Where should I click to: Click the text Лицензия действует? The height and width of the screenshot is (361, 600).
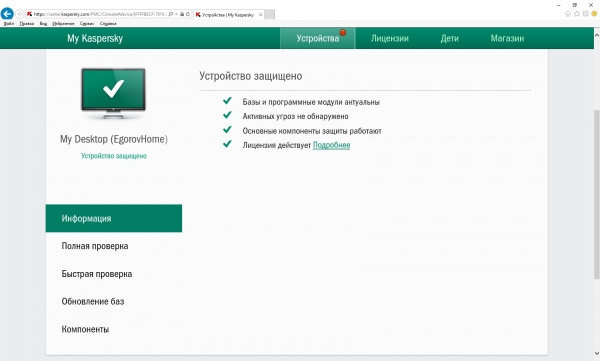tap(277, 145)
